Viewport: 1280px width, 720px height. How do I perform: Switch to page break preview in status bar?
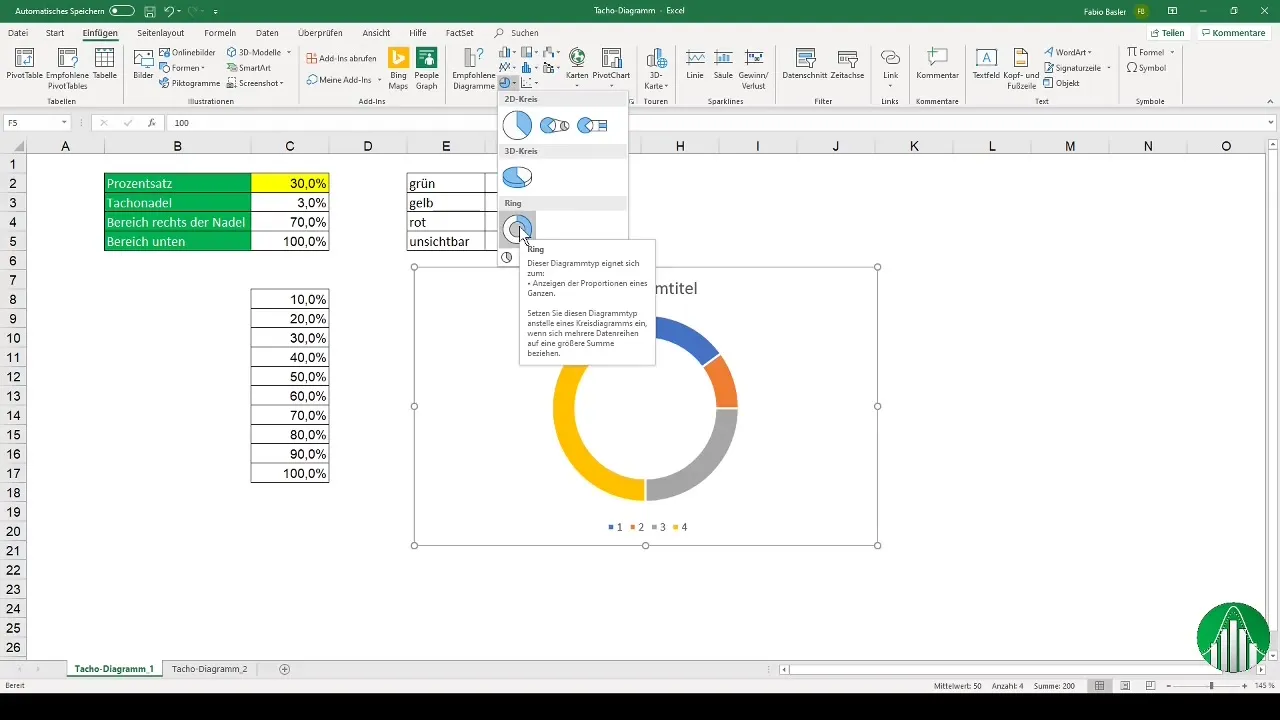coord(1151,686)
